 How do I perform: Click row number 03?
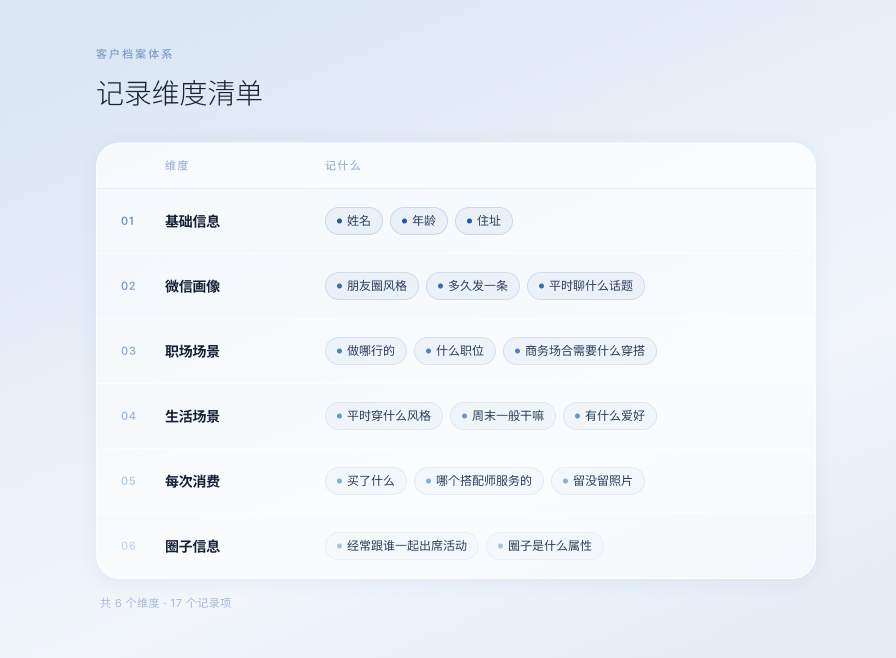click(x=128, y=351)
